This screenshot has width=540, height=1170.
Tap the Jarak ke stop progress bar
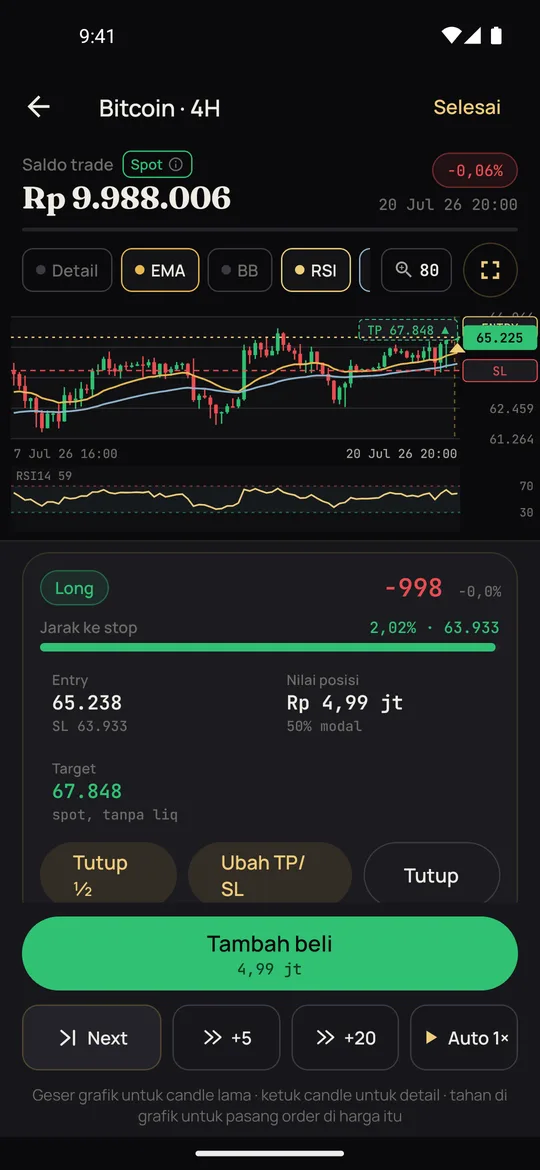coord(268,647)
